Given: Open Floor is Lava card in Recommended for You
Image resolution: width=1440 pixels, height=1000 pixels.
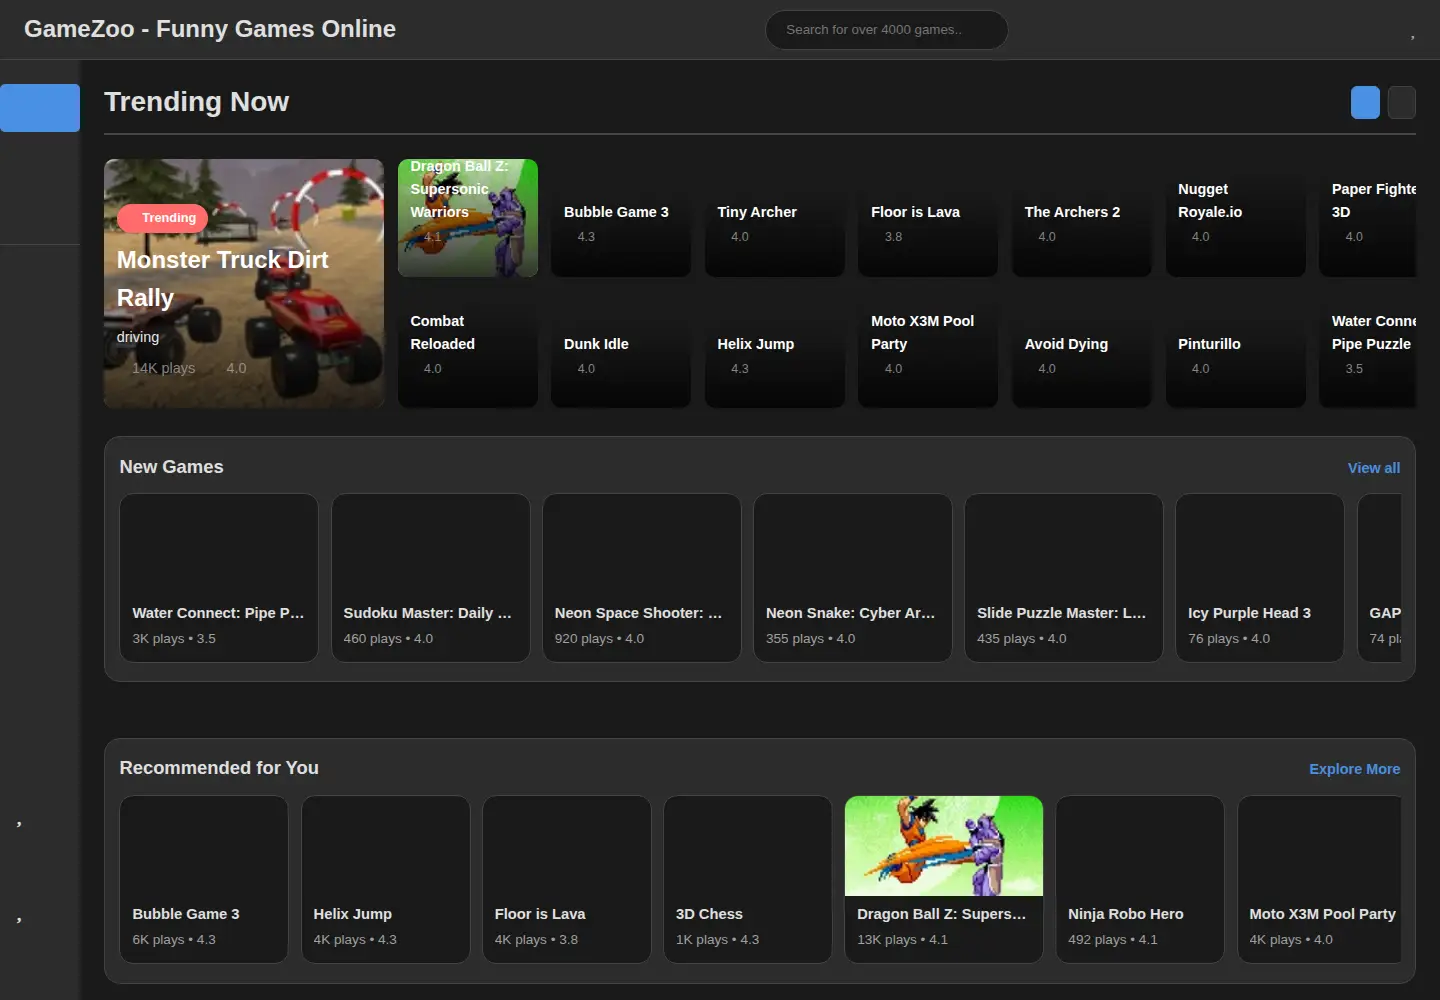Looking at the screenshot, I should tap(567, 880).
